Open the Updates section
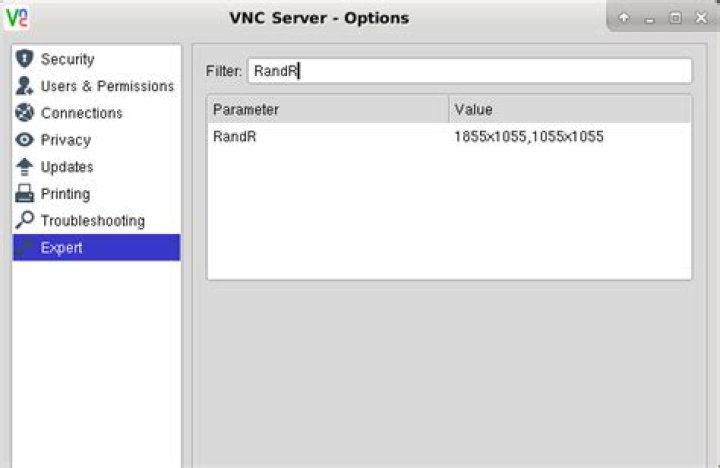The image size is (720, 468). pos(96,167)
